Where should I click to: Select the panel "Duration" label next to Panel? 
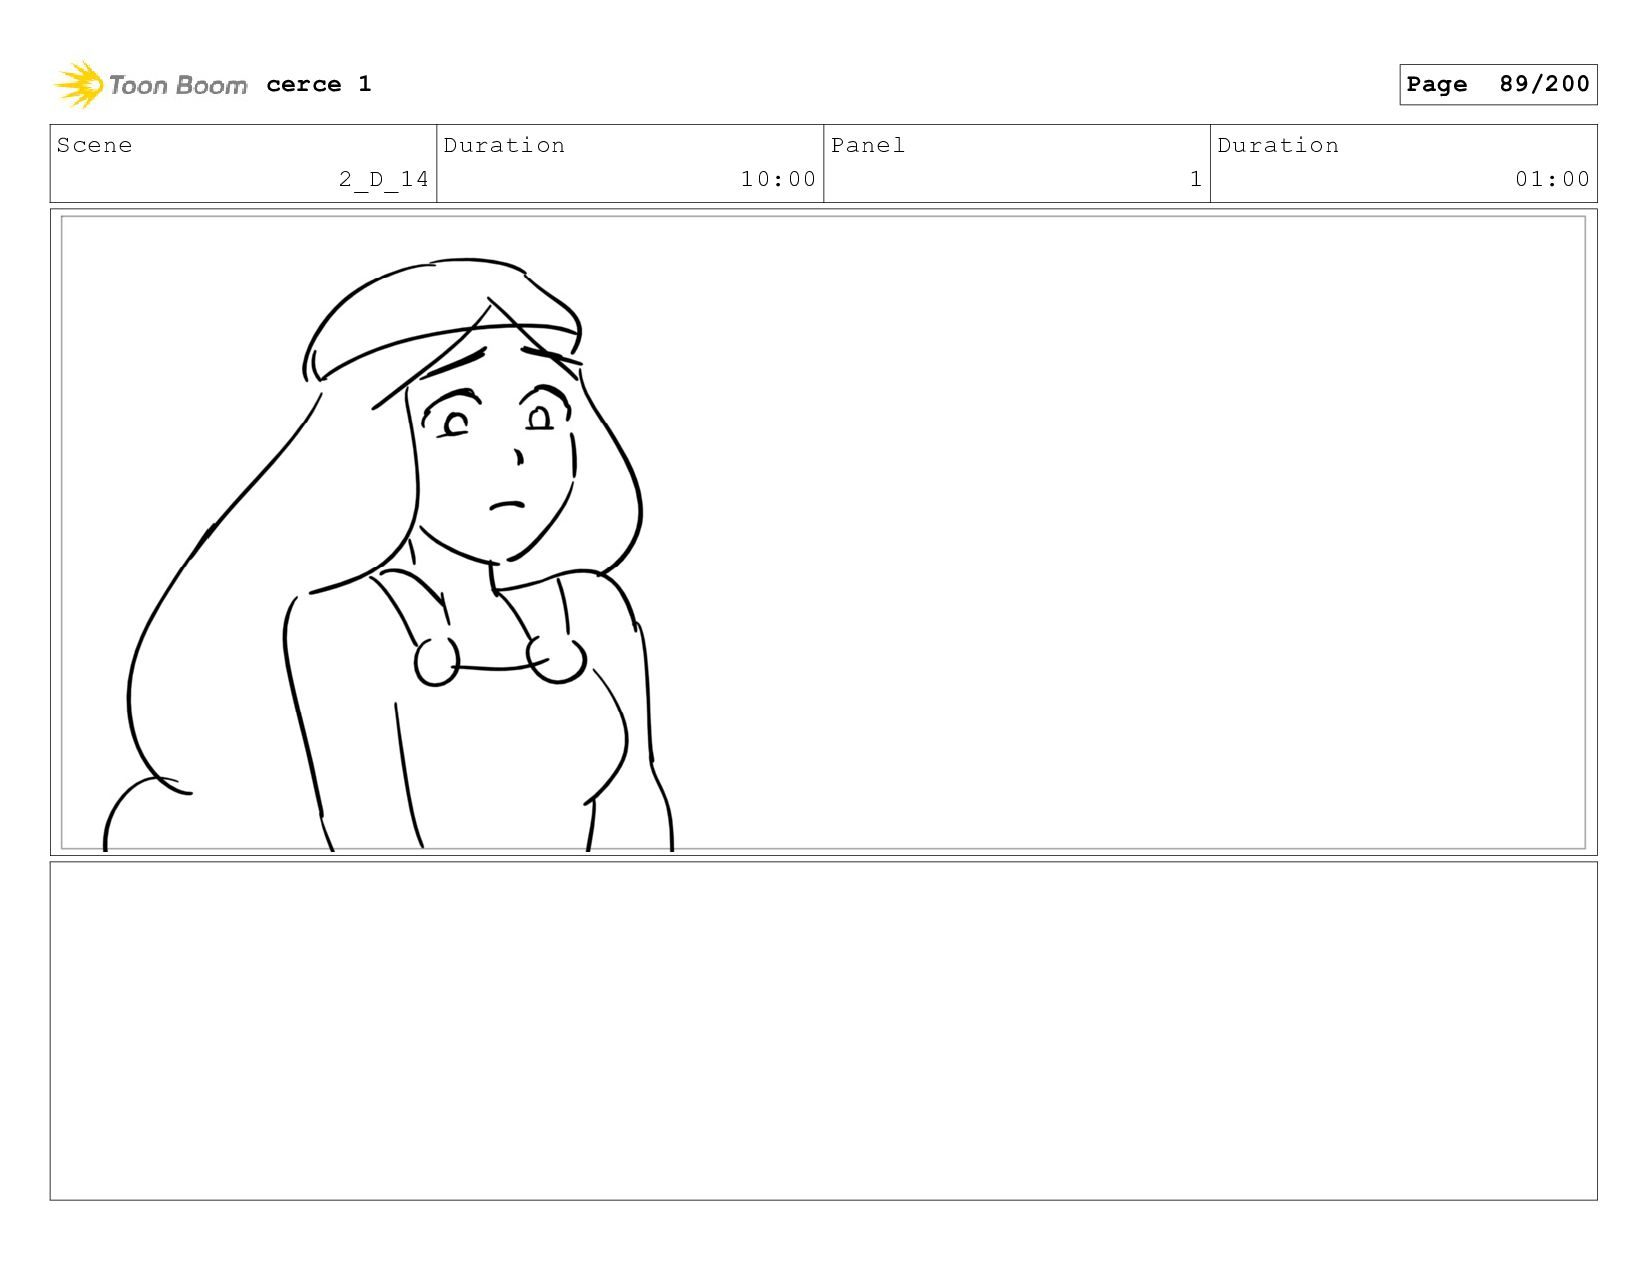click(x=1278, y=146)
